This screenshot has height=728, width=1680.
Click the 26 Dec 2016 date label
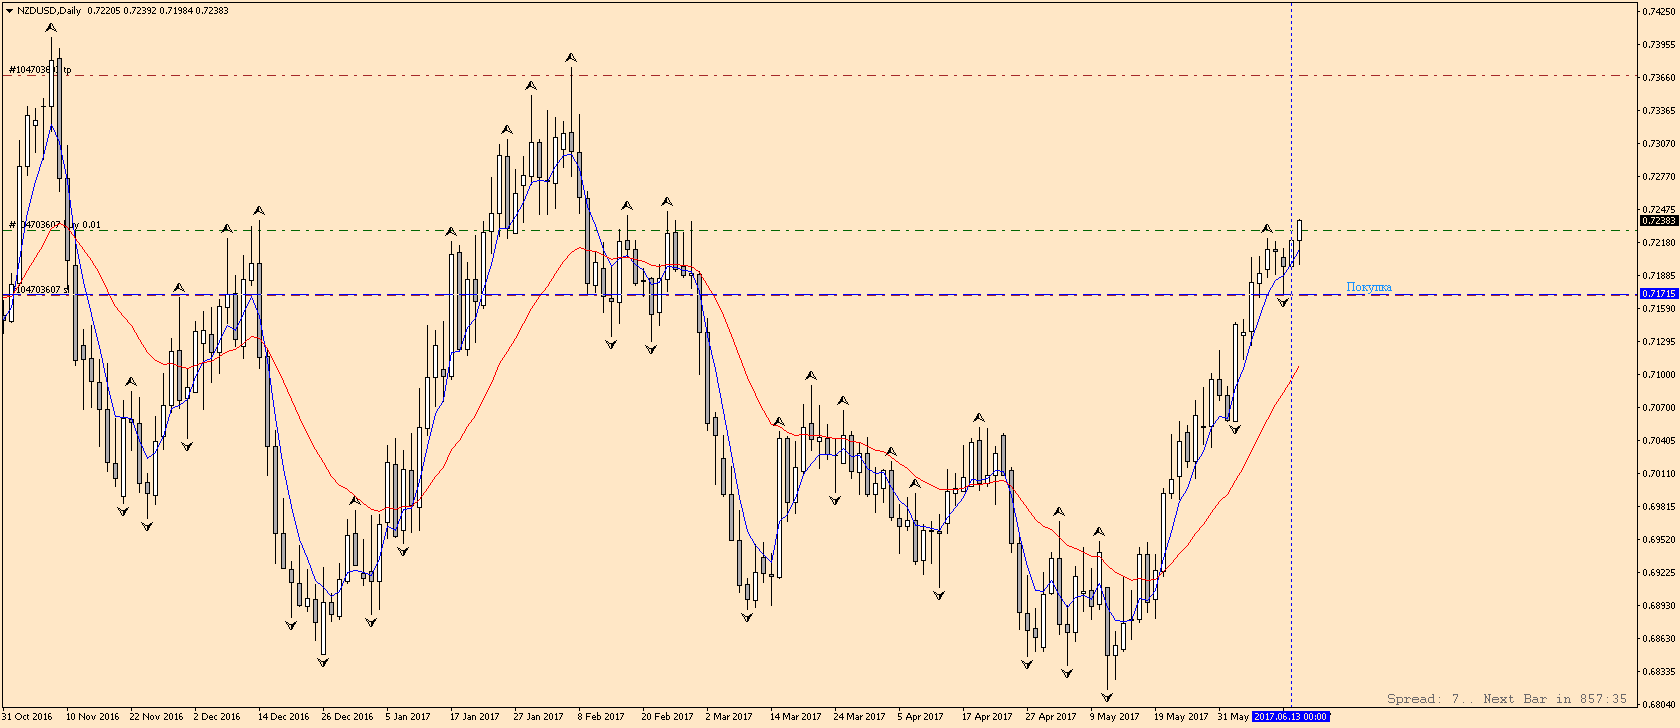click(347, 717)
